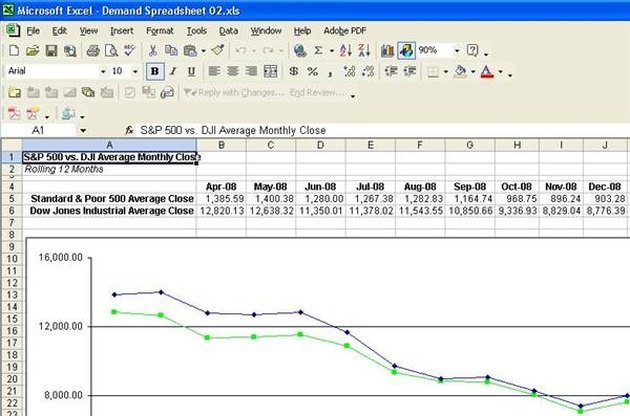Apply Currency Style dollar icon
Screen dimensions: 630x416
coord(294,72)
